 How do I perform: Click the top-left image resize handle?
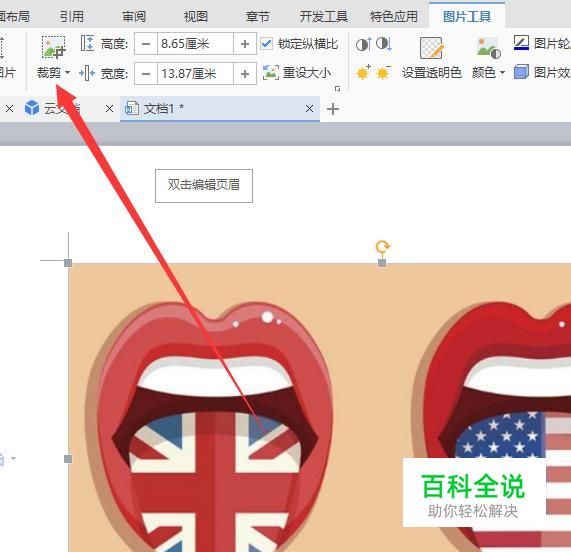(x=68, y=263)
